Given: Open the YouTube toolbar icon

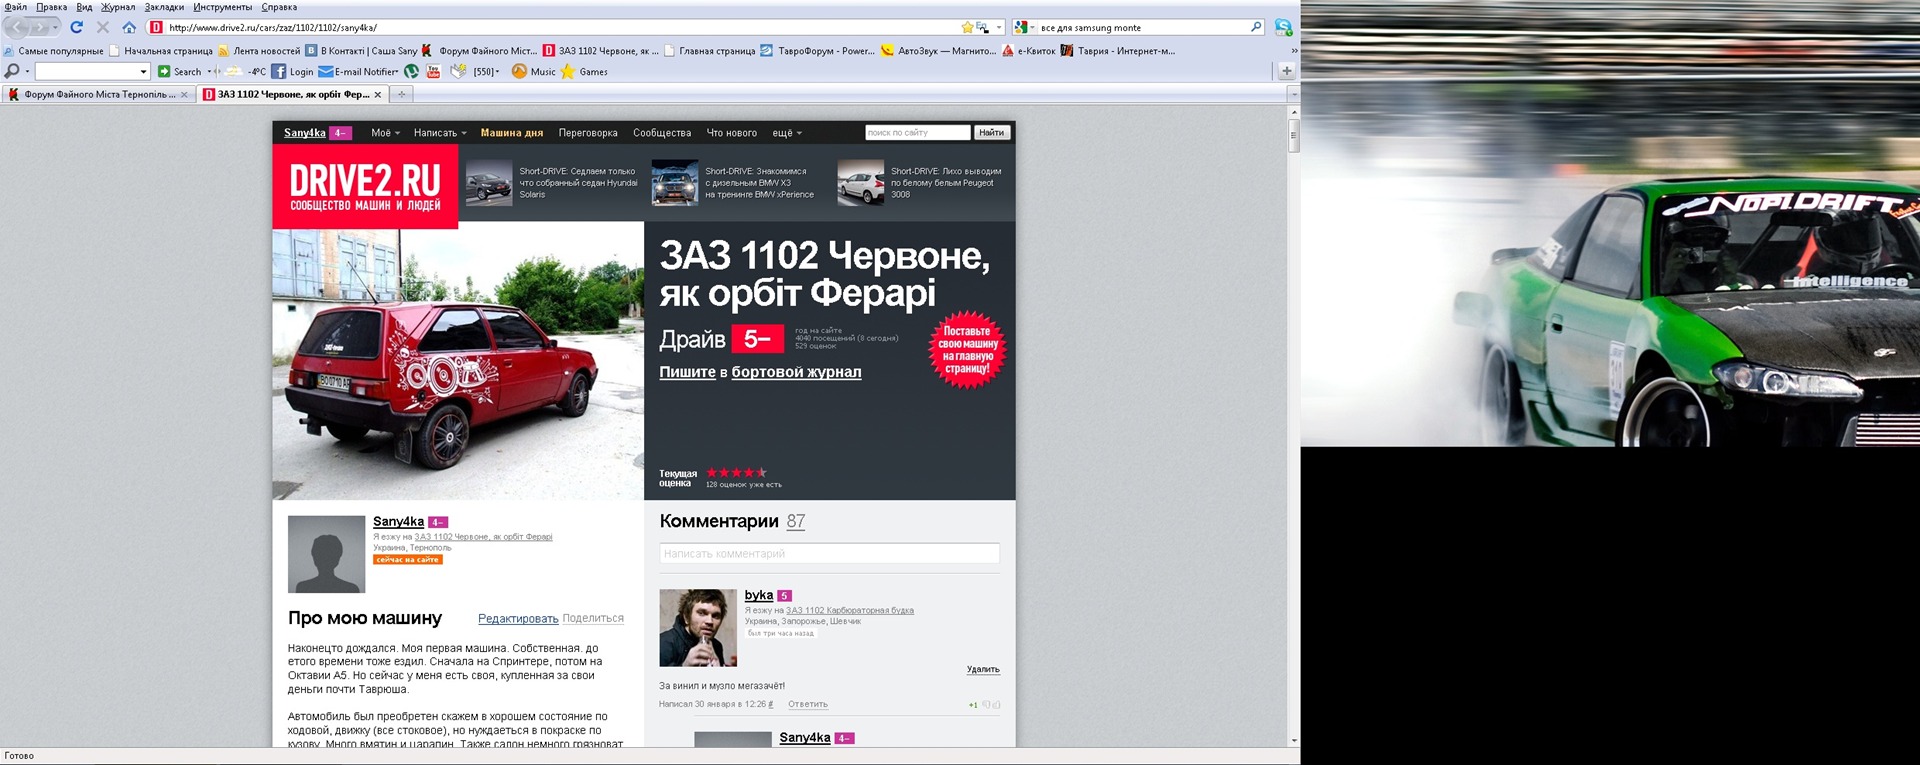Looking at the screenshot, I should pyautogui.click(x=433, y=72).
